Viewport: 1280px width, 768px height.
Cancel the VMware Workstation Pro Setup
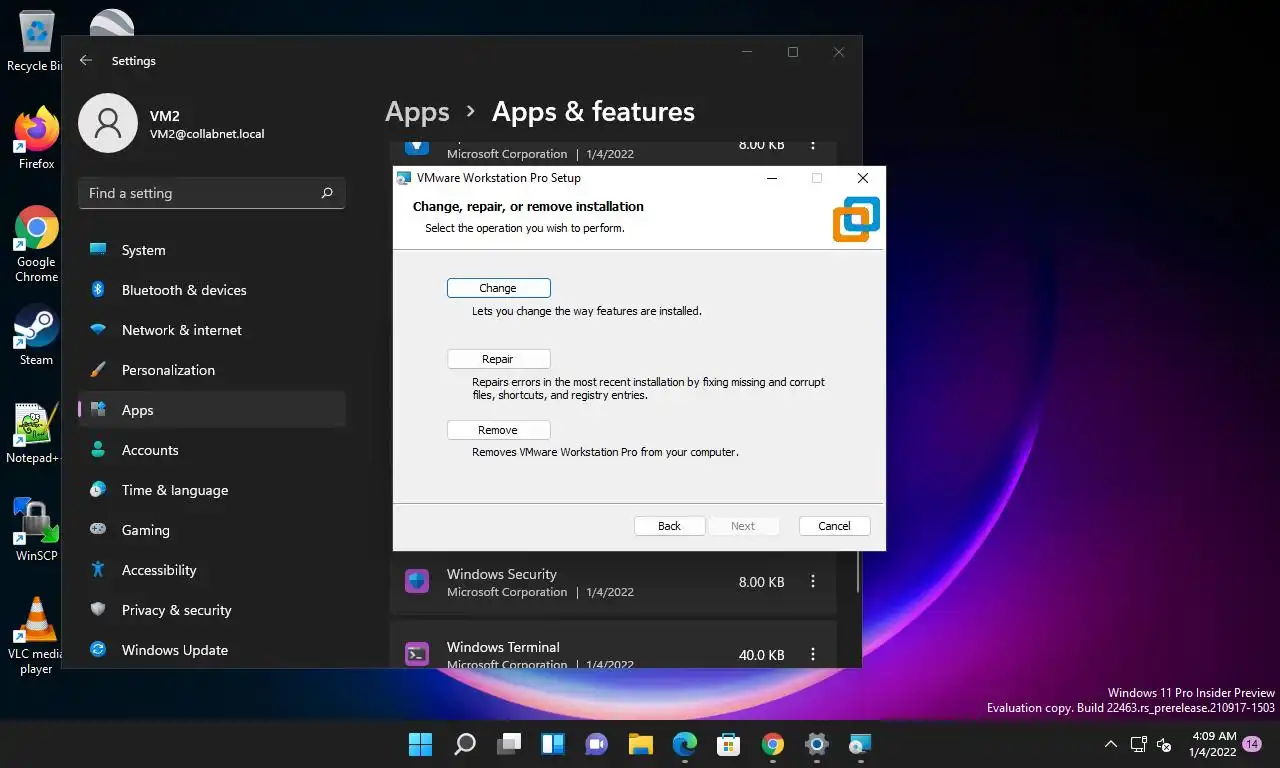coord(834,526)
